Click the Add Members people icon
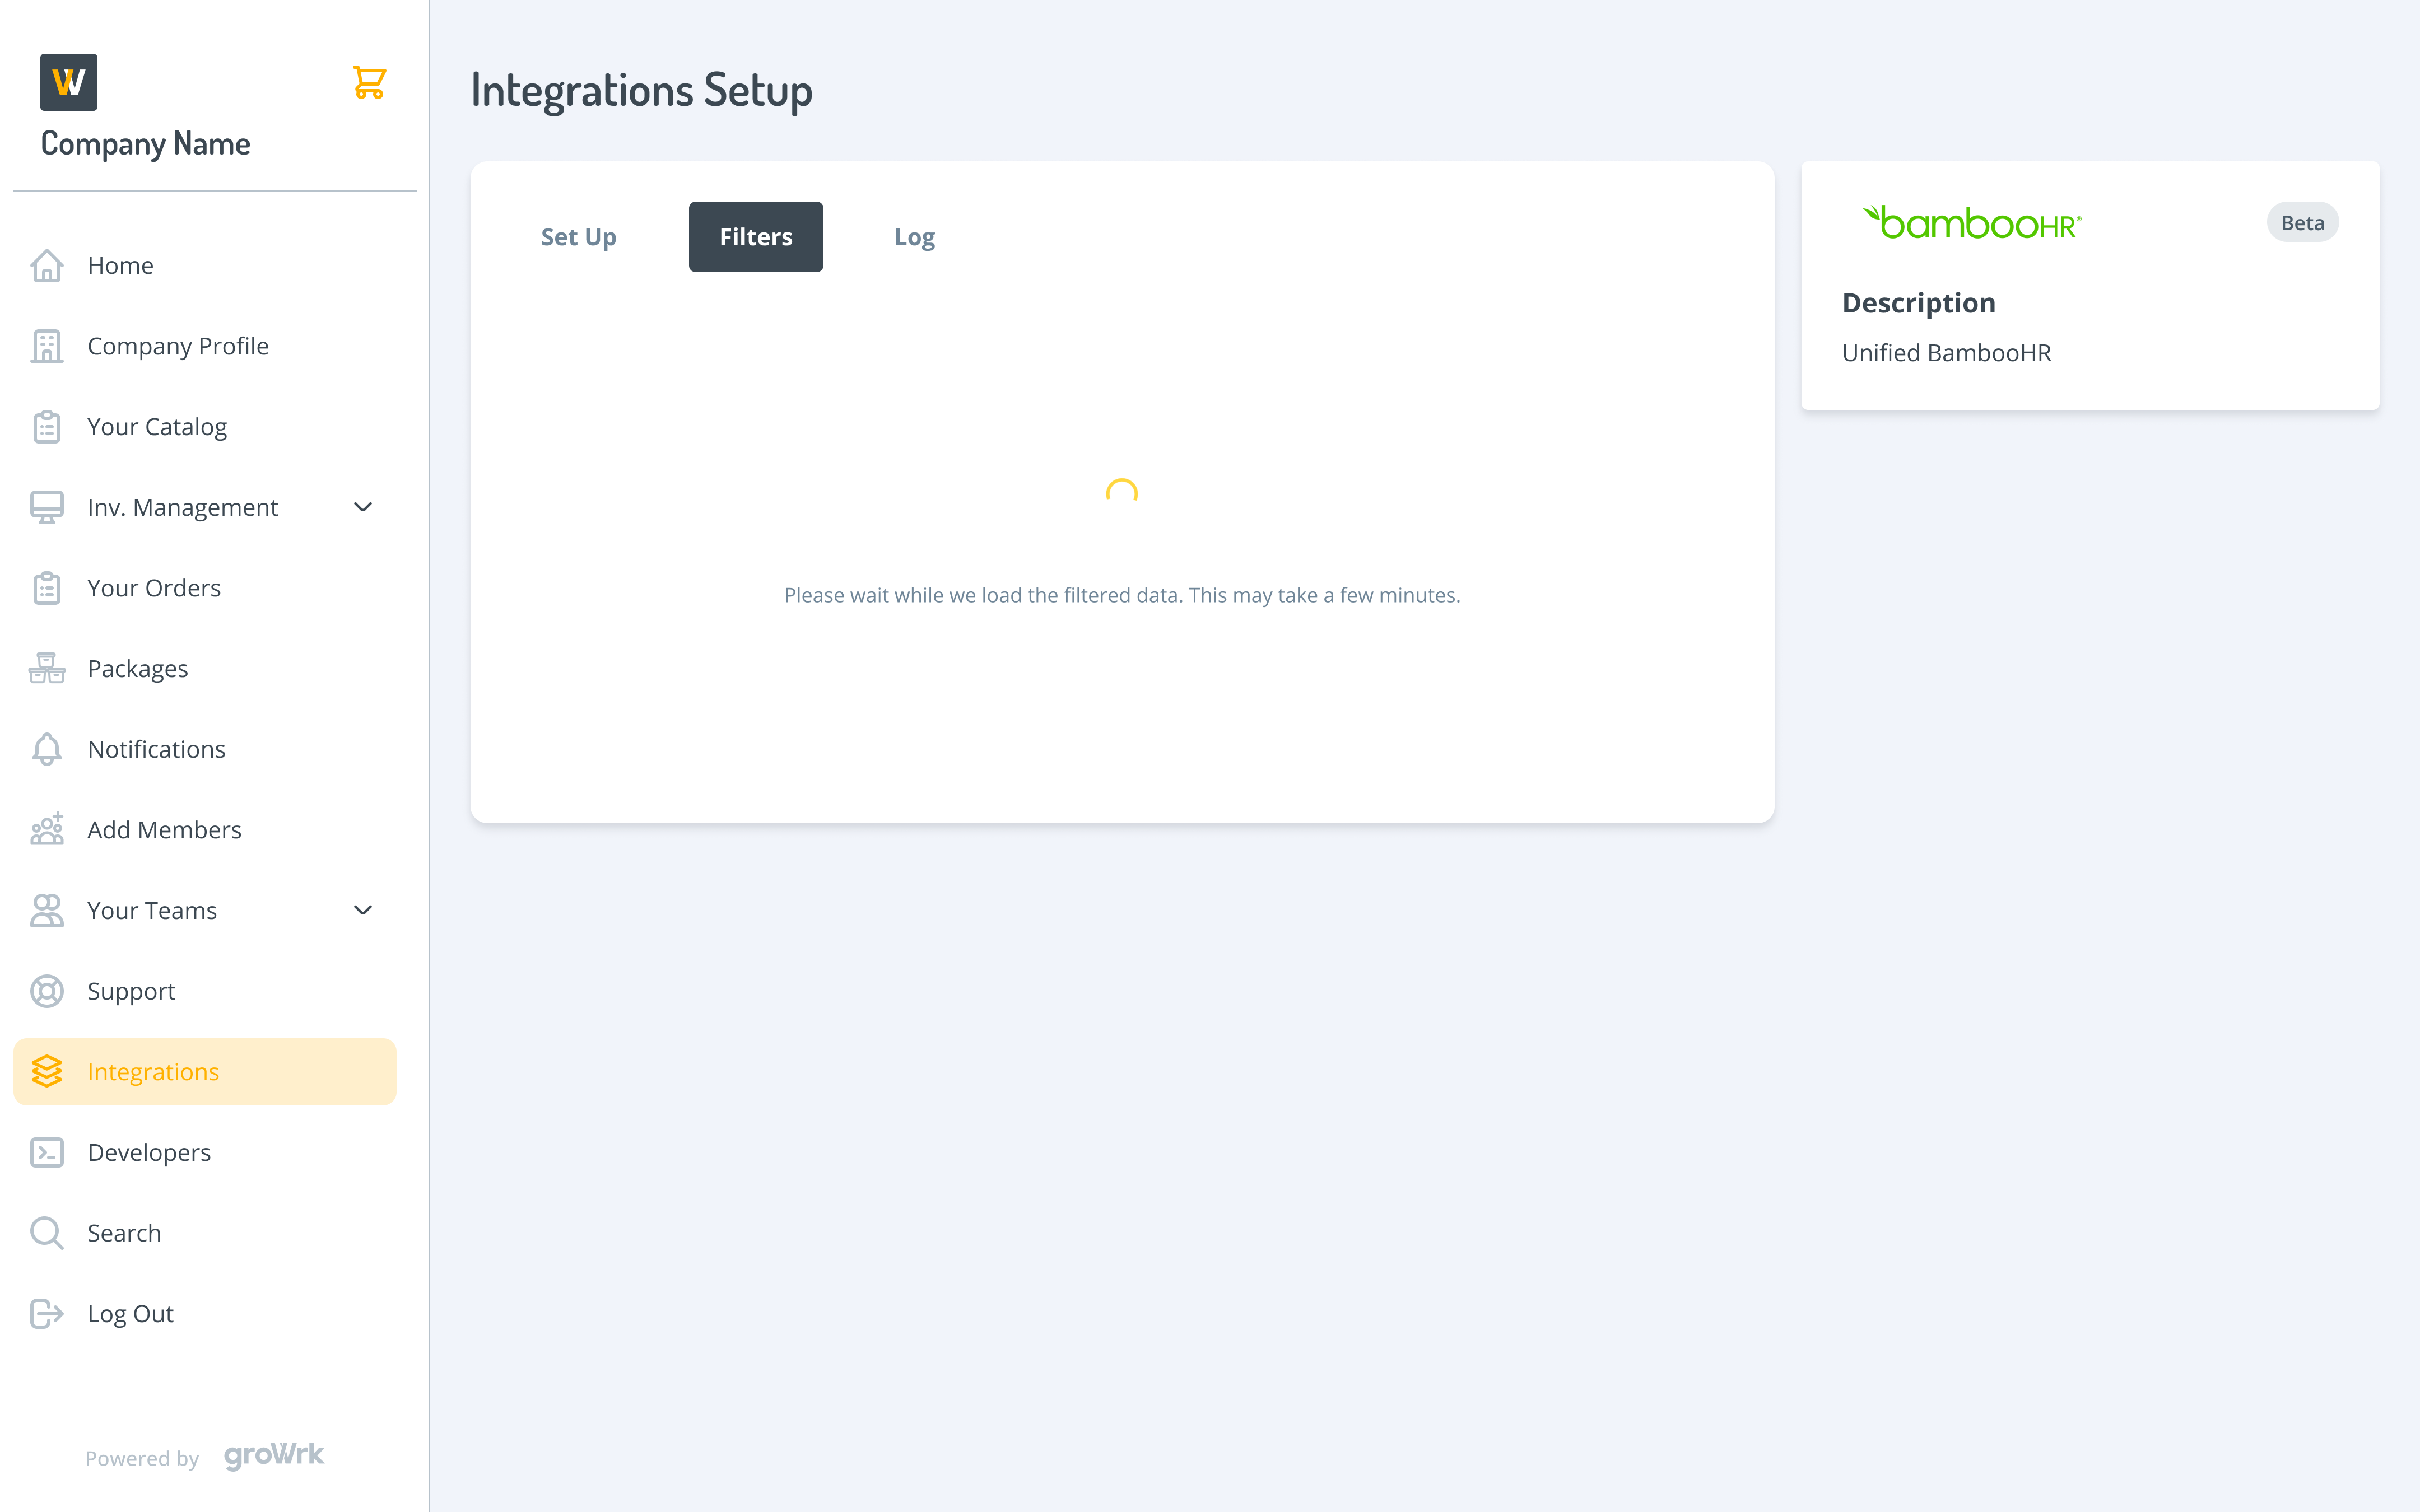The width and height of the screenshot is (2420, 1512). pos(46,830)
